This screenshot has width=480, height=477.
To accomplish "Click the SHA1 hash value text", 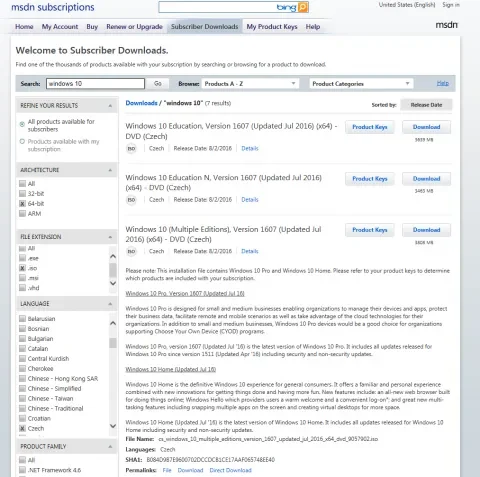I will (x=211, y=460).
